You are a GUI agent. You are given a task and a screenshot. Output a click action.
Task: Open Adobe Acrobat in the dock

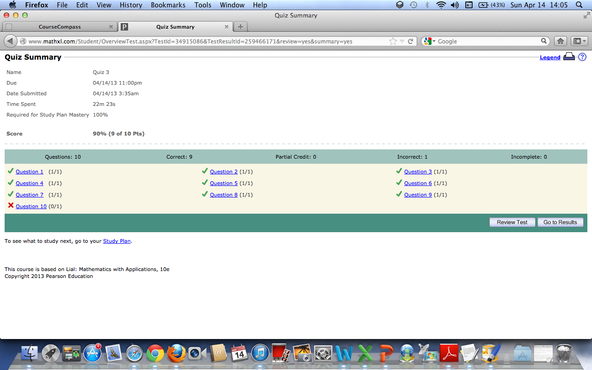(449, 354)
